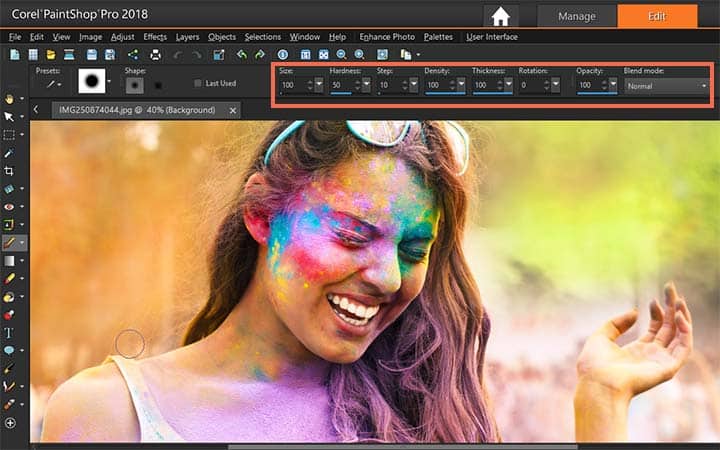Click the left arrow beside document tabs
The width and height of the screenshot is (720, 450).
pos(36,110)
